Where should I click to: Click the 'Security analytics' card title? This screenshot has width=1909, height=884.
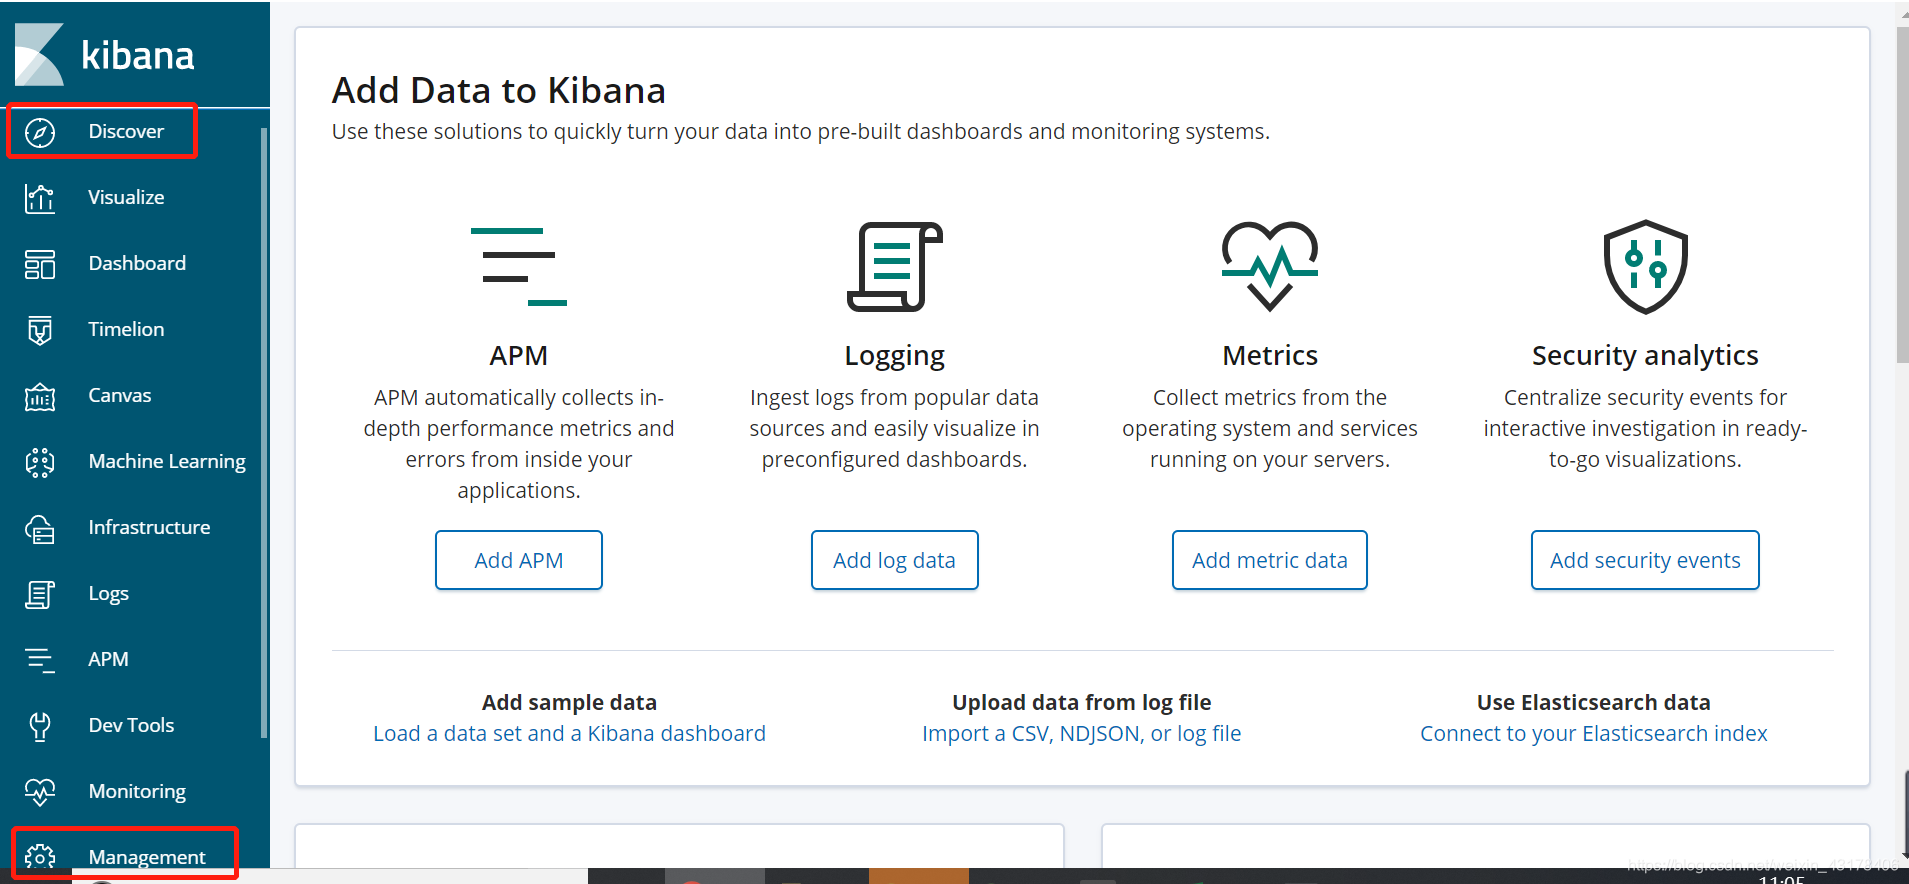(1645, 355)
